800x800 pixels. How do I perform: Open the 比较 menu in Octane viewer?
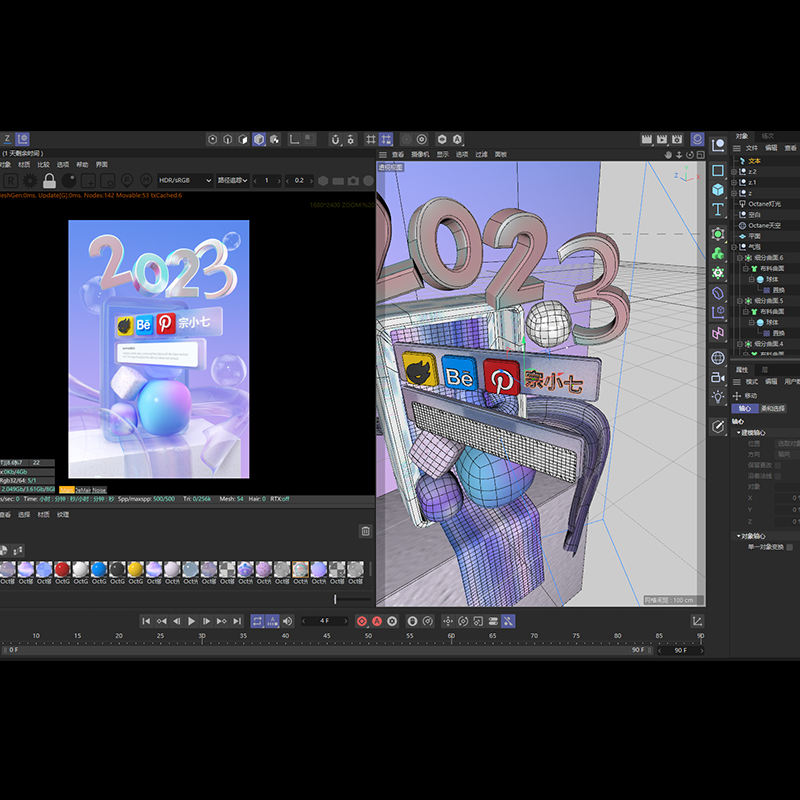click(43, 164)
